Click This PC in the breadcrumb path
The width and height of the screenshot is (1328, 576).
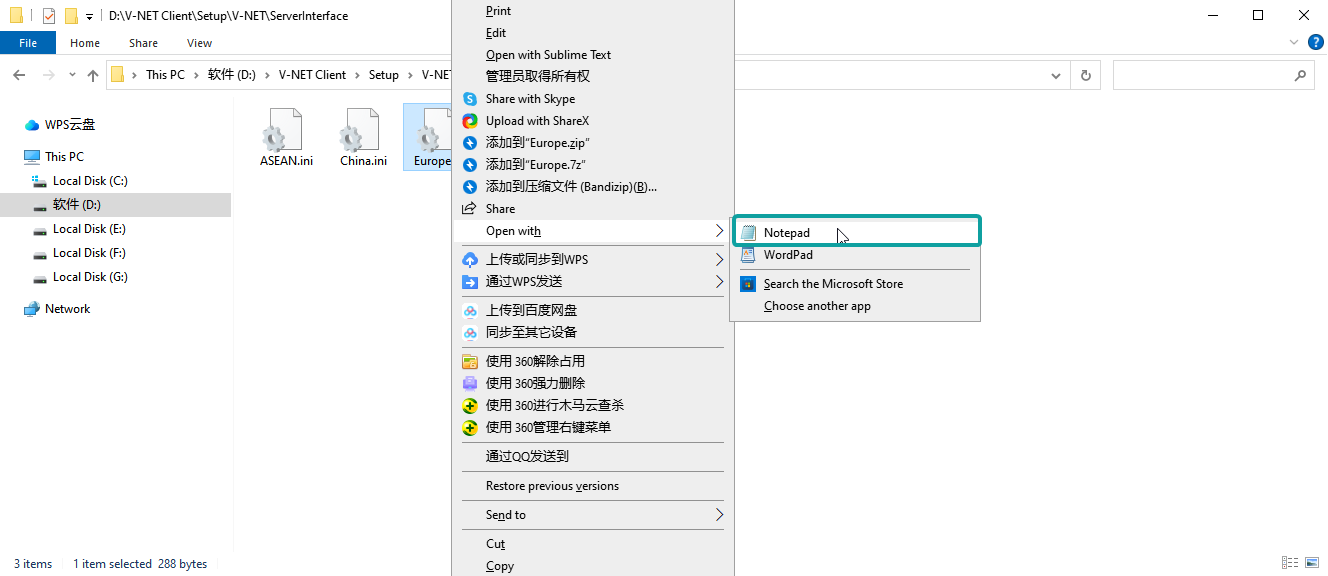[x=165, y=75]
